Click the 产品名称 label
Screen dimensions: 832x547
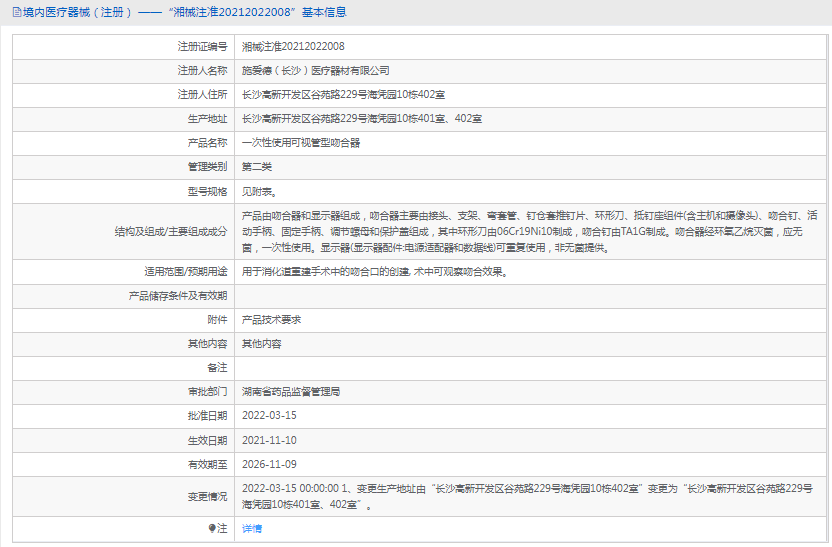(x=207, y=143)
